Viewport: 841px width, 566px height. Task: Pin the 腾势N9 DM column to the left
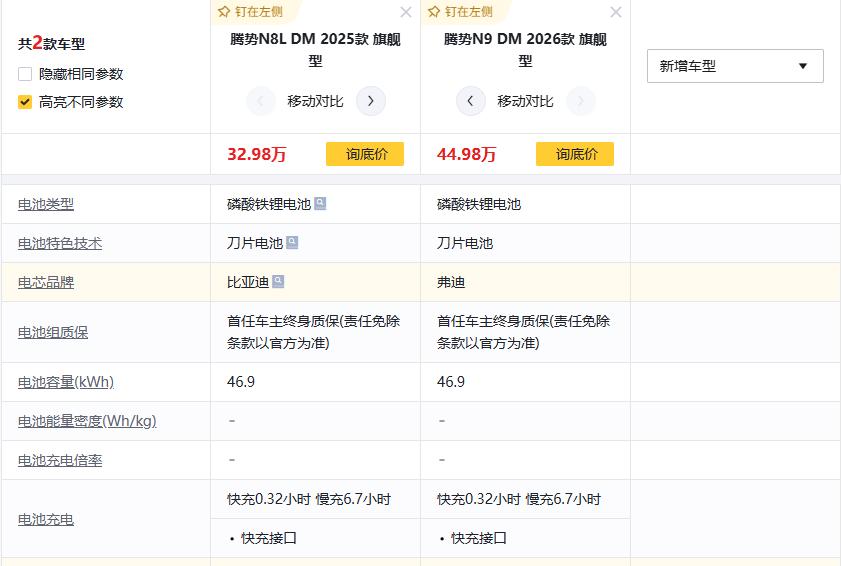(460, 12)
